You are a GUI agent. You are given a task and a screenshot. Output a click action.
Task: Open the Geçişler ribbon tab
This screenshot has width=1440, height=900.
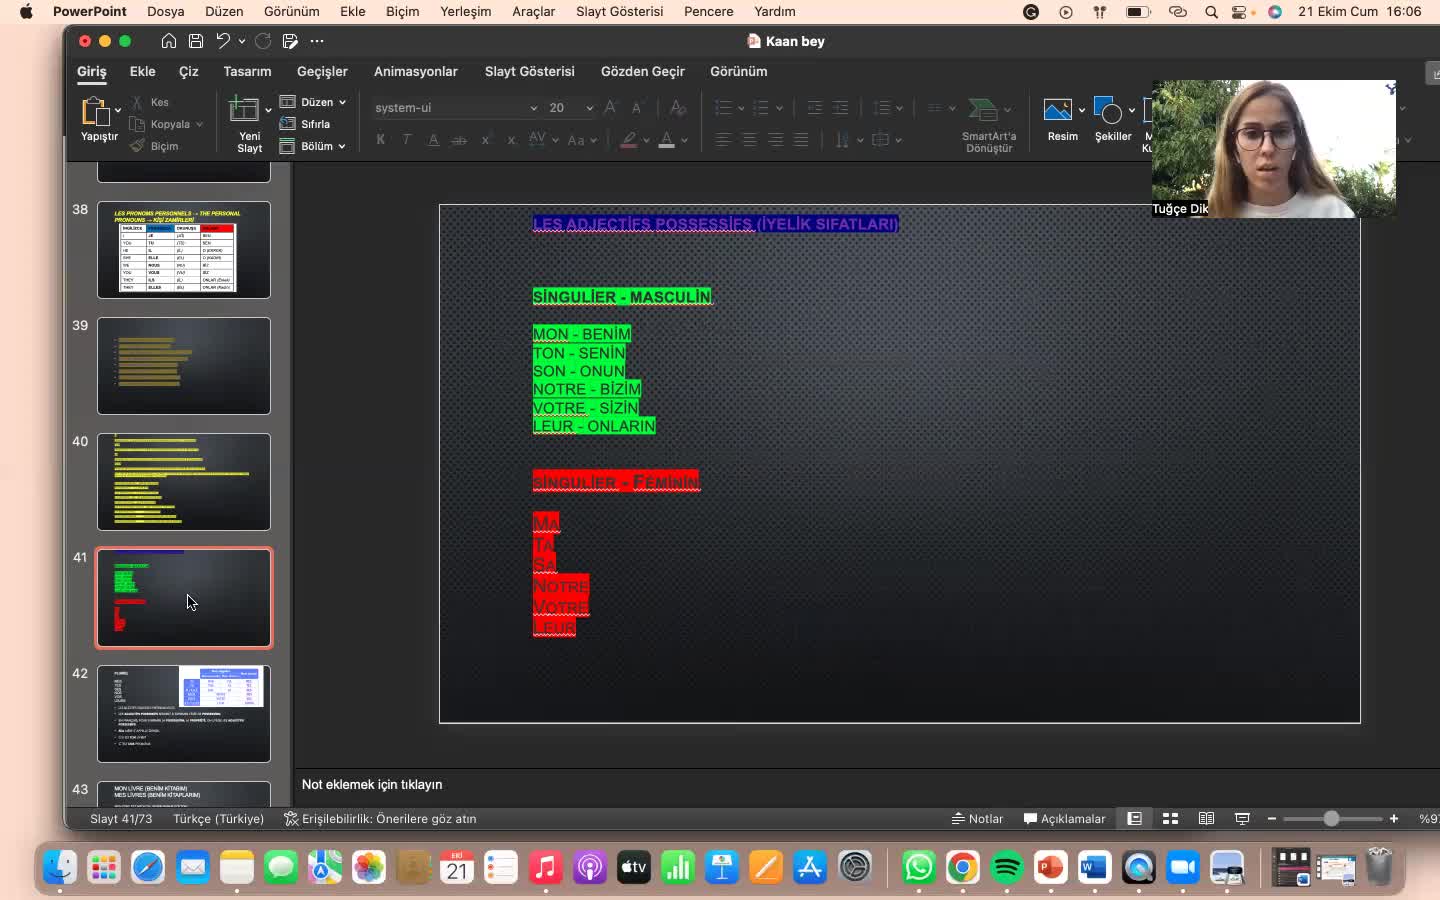(x=322, y=71)
